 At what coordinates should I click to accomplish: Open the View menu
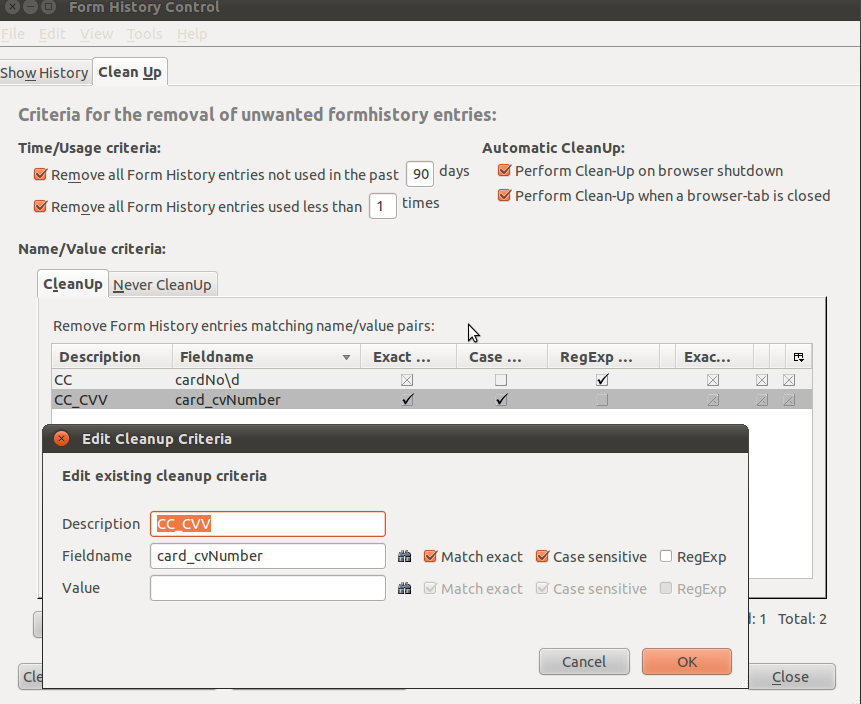pos(96,34)
